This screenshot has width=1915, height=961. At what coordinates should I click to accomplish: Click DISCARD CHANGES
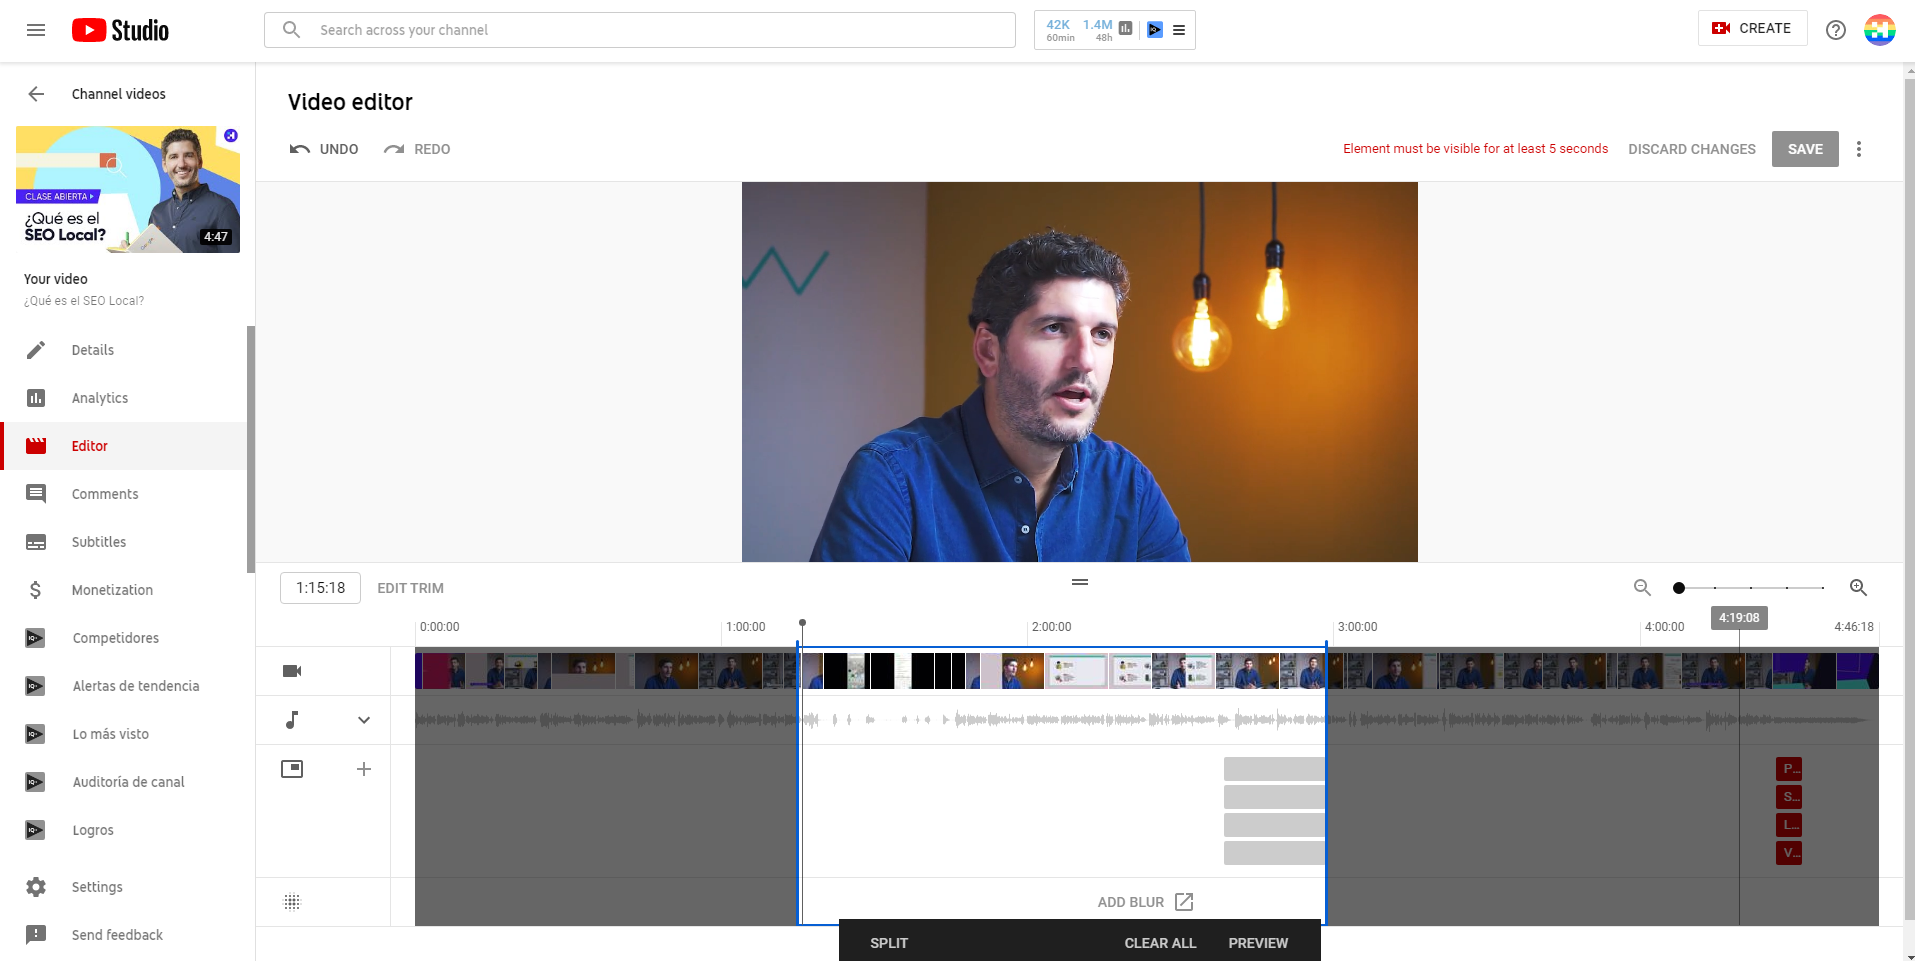1691,149
